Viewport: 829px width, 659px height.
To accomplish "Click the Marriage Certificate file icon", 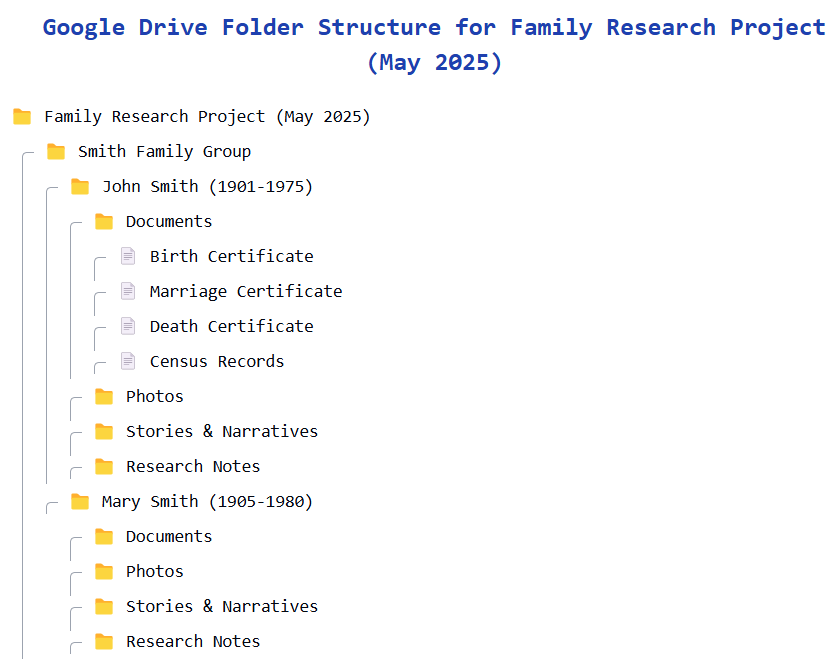I will [x=128, y=291].
